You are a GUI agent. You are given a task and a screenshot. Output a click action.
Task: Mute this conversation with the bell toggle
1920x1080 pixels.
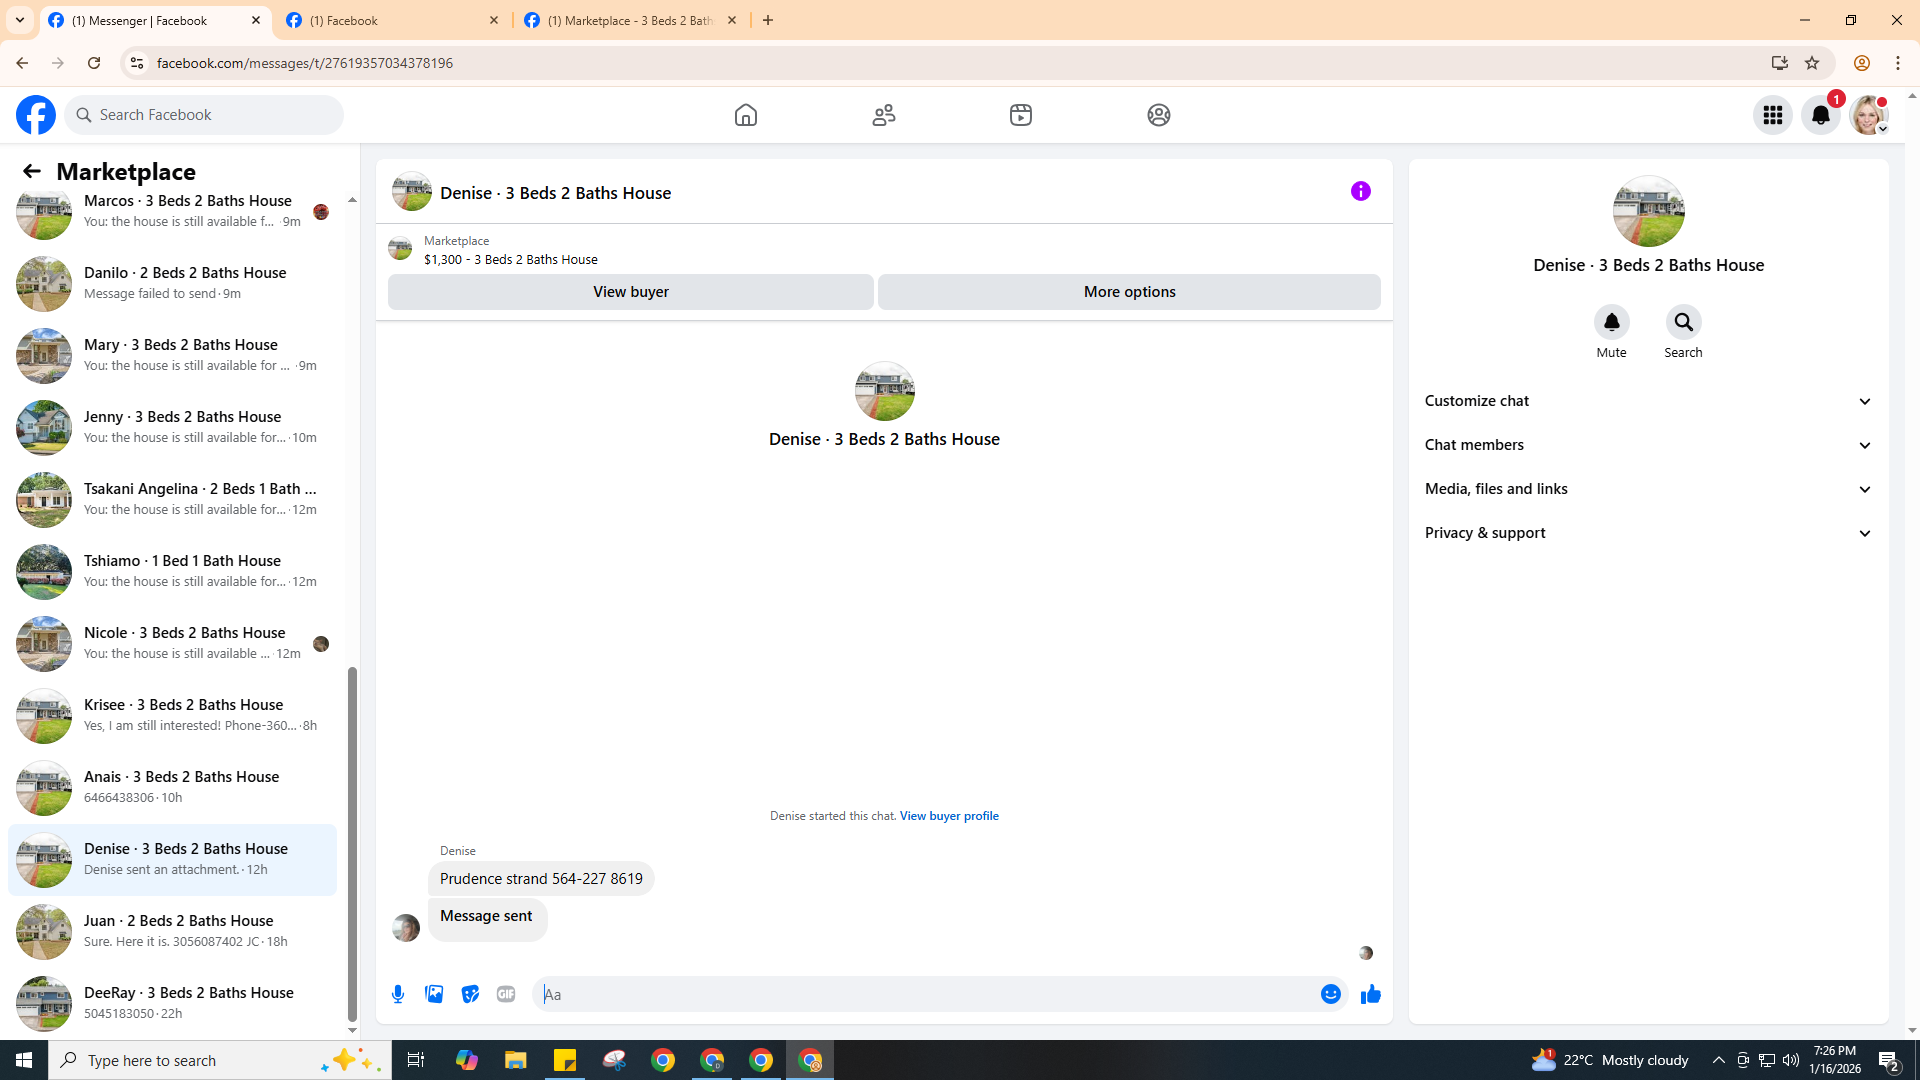[x=1611, y=322]
